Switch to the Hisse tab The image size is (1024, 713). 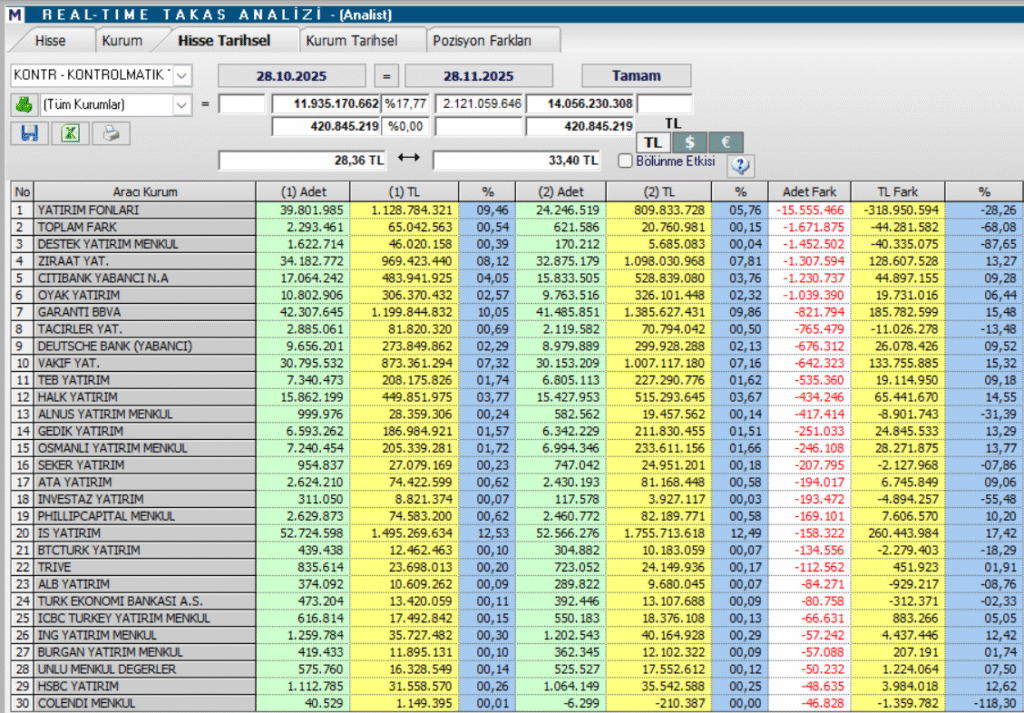click(52, 40)
